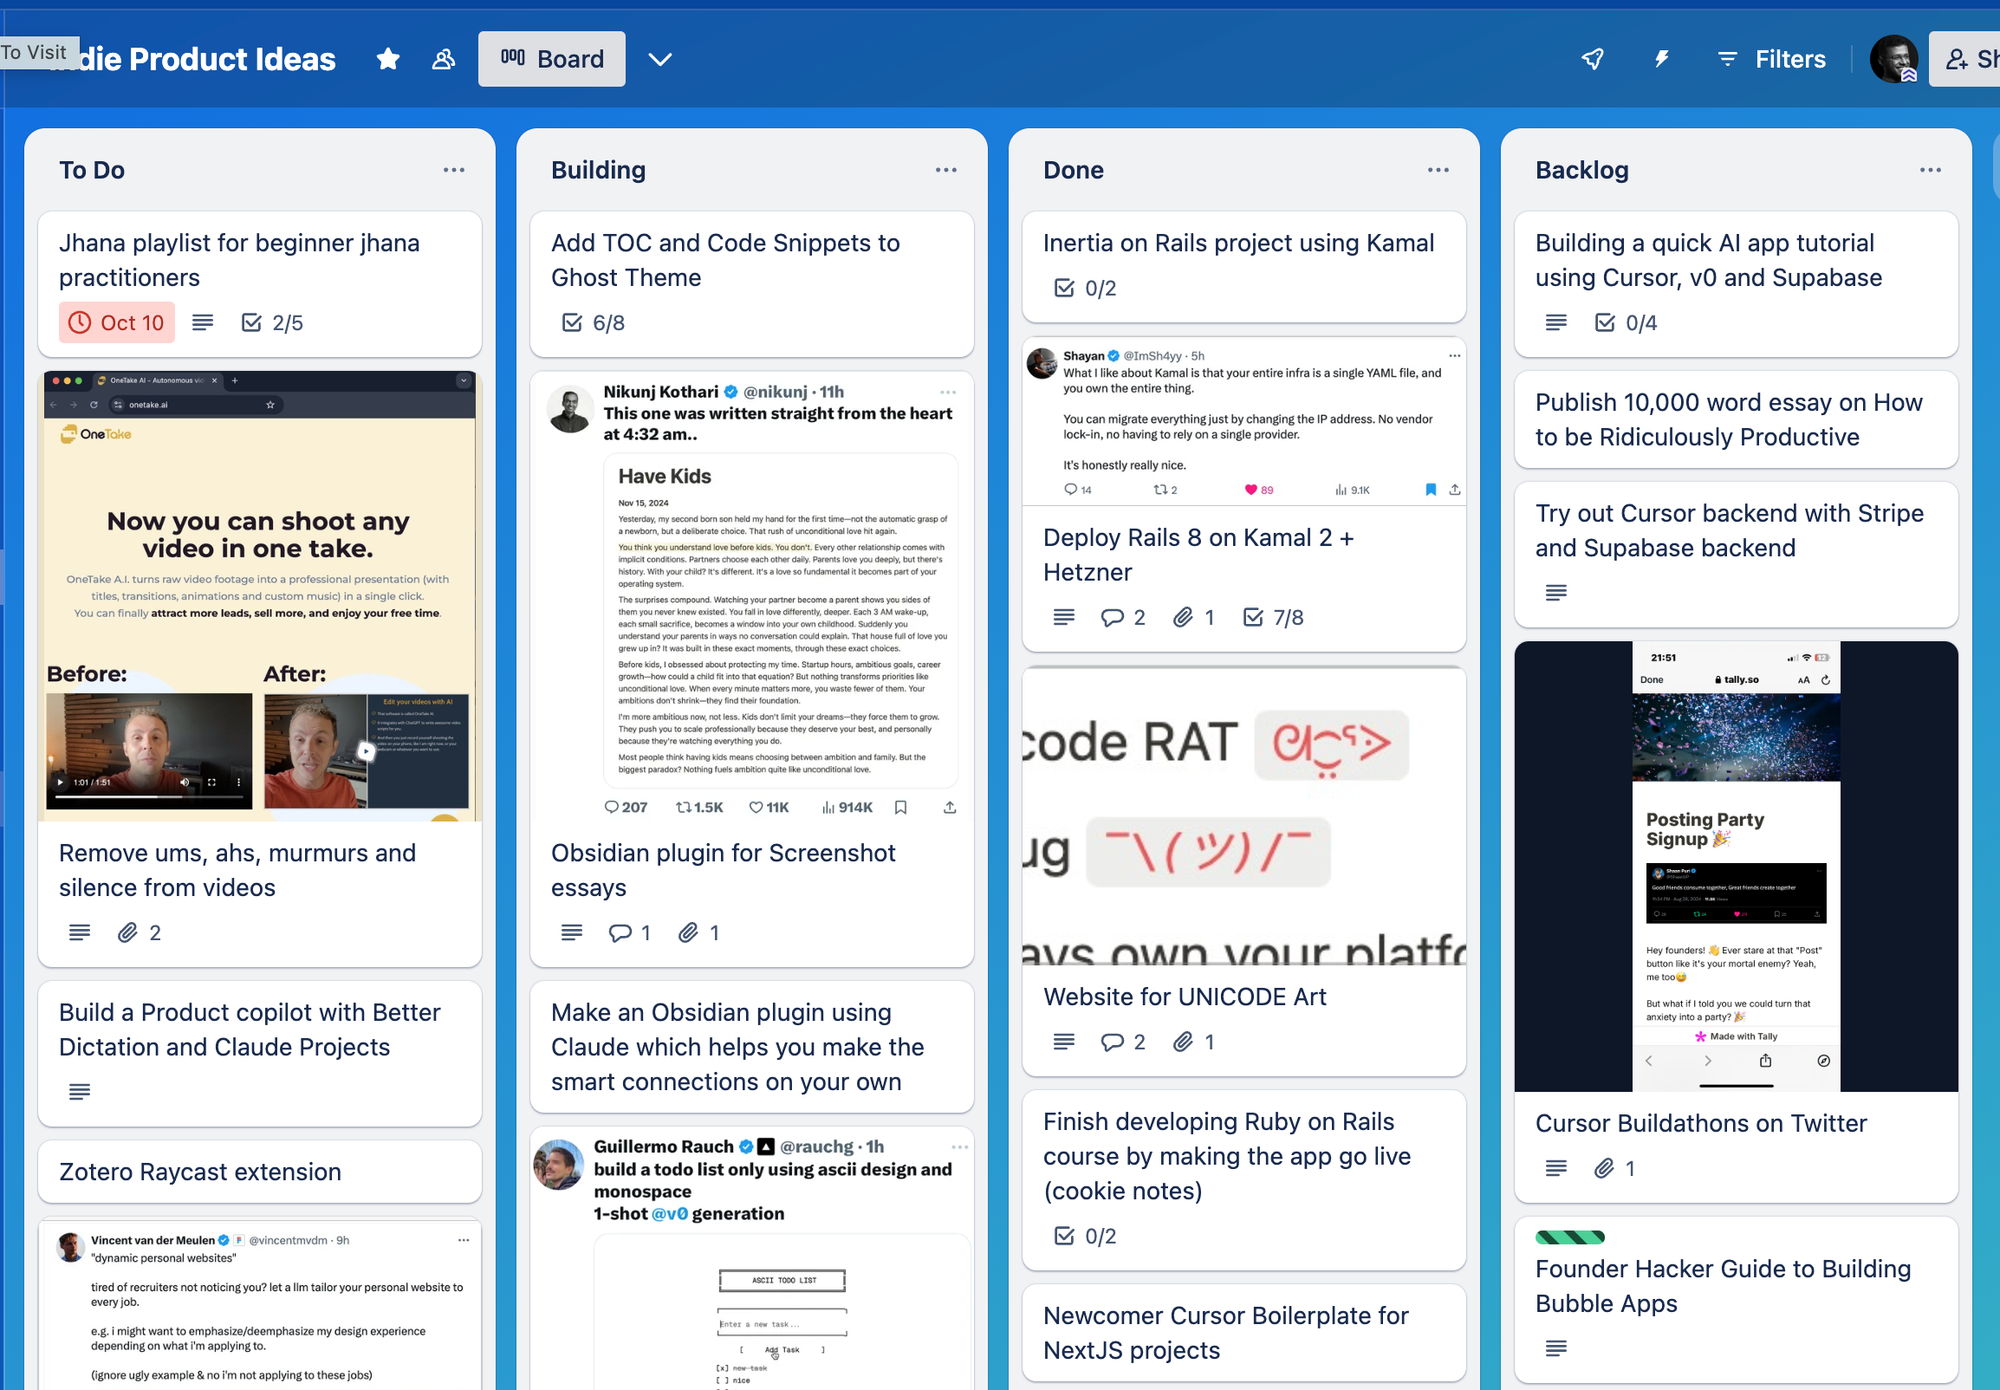Open the OneTake video screenshot card cover
The image size is (2000, 1390).
pyautogui.click(x=259, y=596)
